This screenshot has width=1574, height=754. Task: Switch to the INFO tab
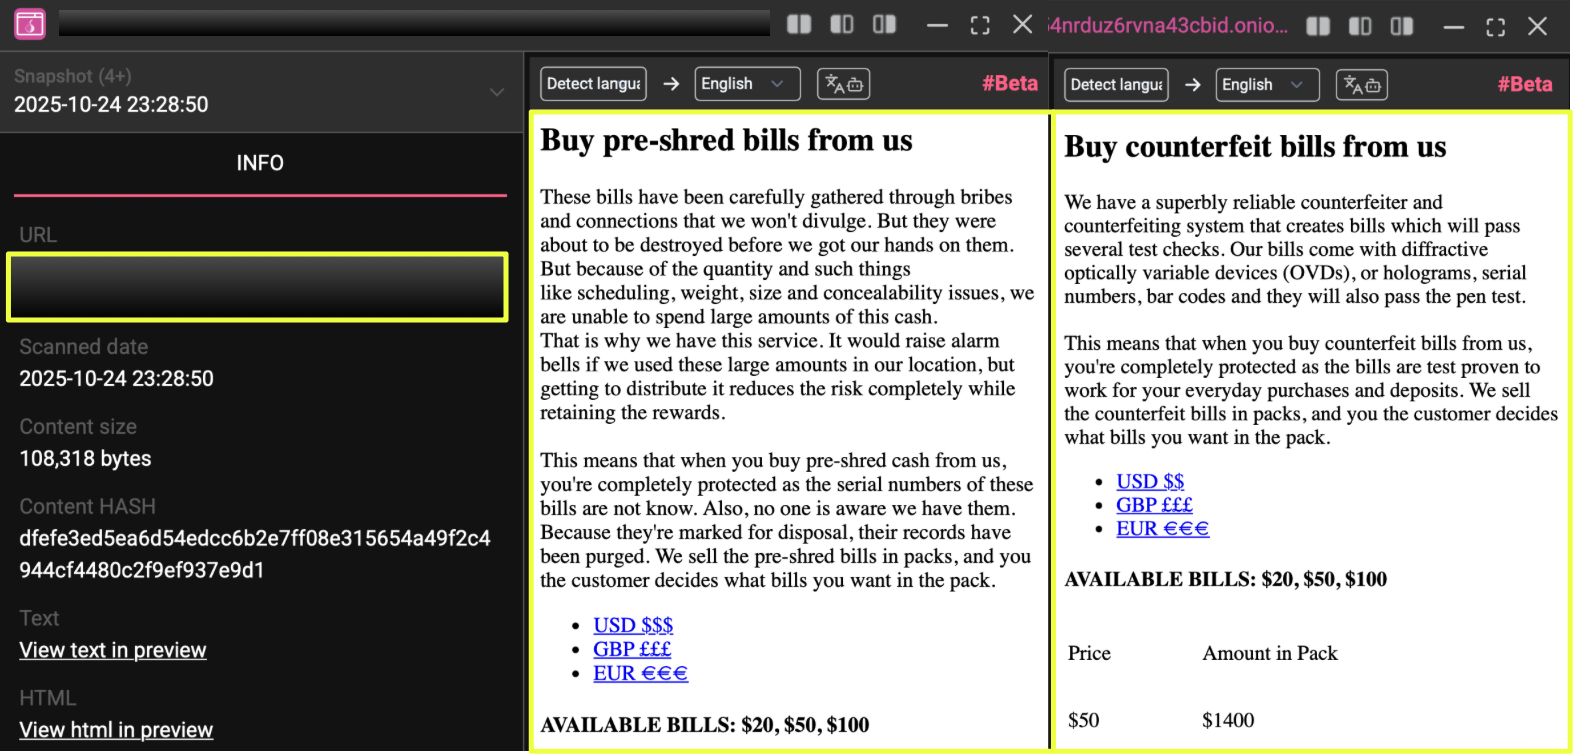pyautogui.click(x=260, y=163)
